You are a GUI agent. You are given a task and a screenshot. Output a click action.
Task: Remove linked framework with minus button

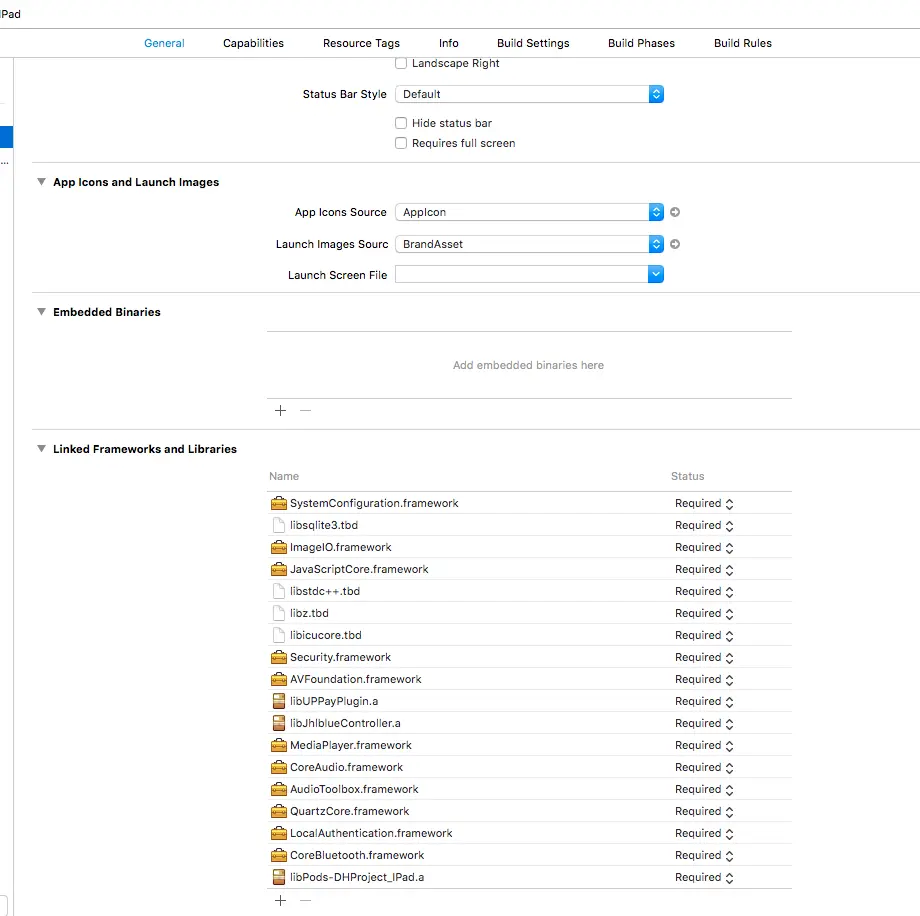pos(305,900)
